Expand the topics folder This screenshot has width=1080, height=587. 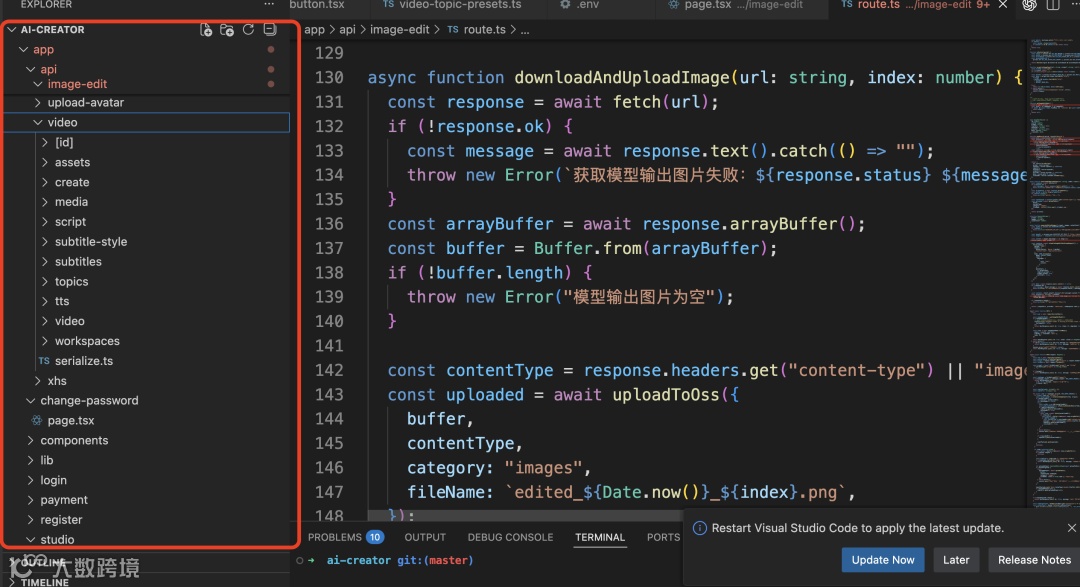coord(45,281)
